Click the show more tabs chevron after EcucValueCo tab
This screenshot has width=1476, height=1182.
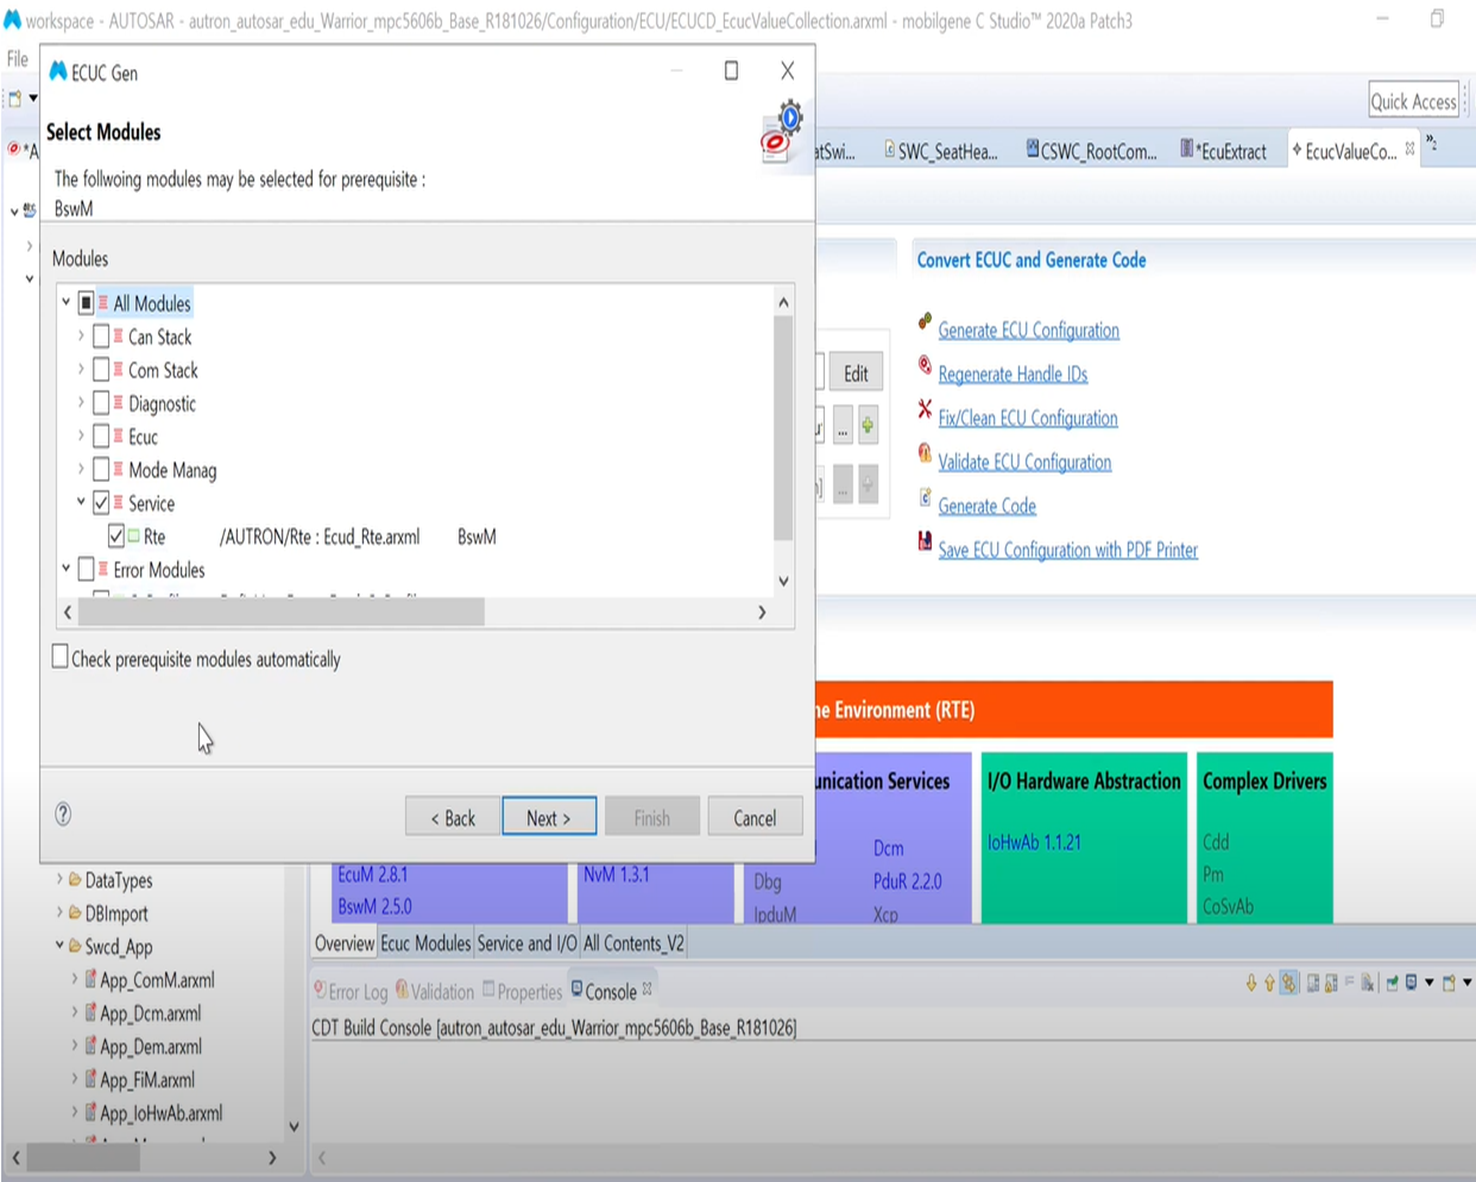point(1432,143)
